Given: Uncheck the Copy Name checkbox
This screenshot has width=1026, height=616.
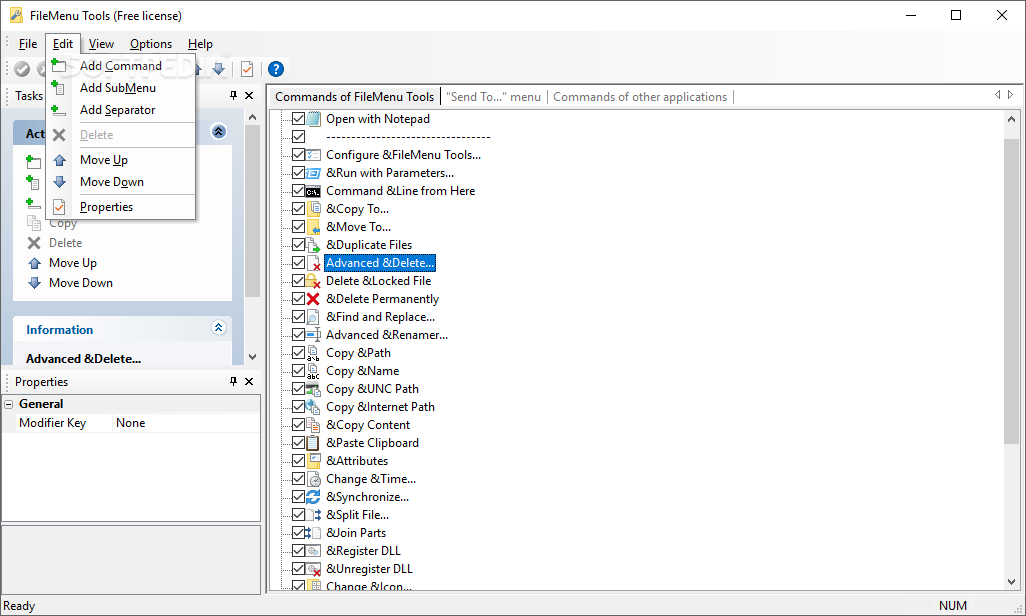Looking at the screenshot, I should point(298,371).
